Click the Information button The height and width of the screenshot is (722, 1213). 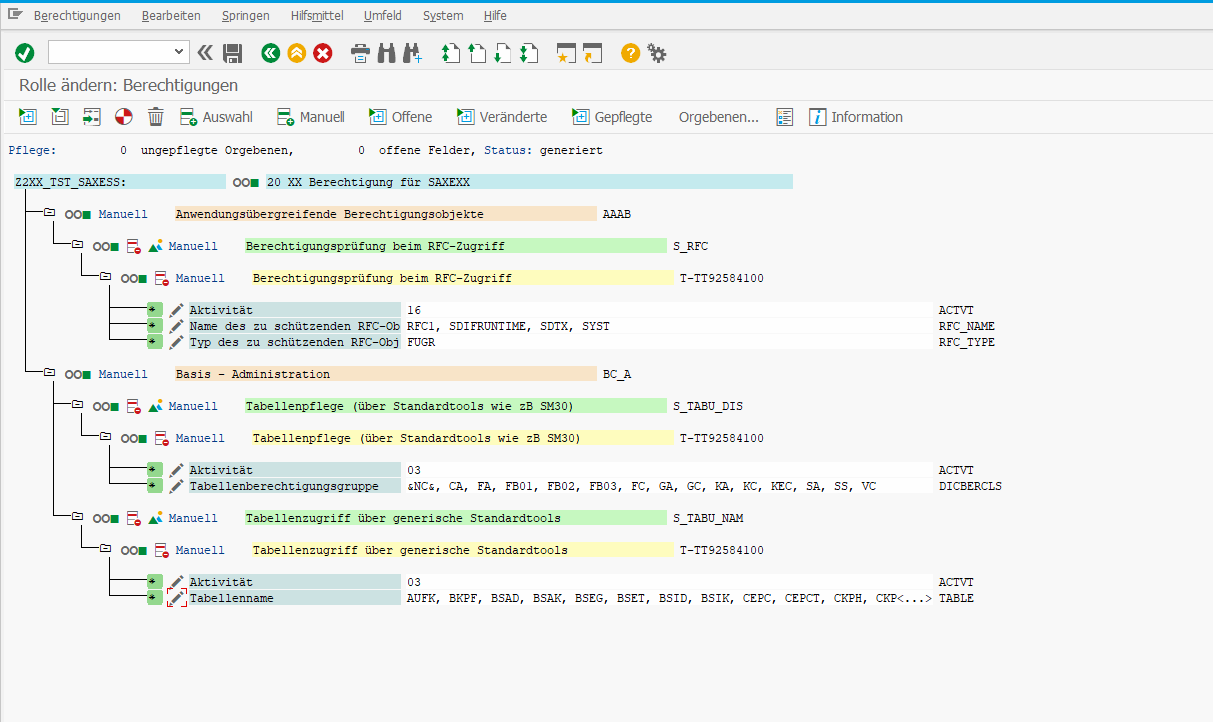coord(855,117)
